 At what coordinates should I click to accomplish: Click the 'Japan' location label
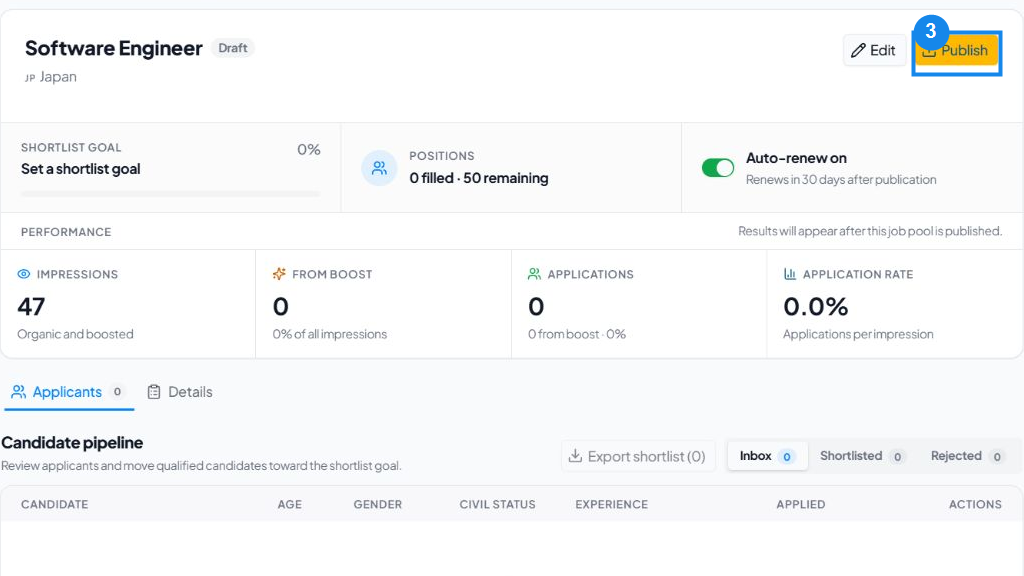58,77
